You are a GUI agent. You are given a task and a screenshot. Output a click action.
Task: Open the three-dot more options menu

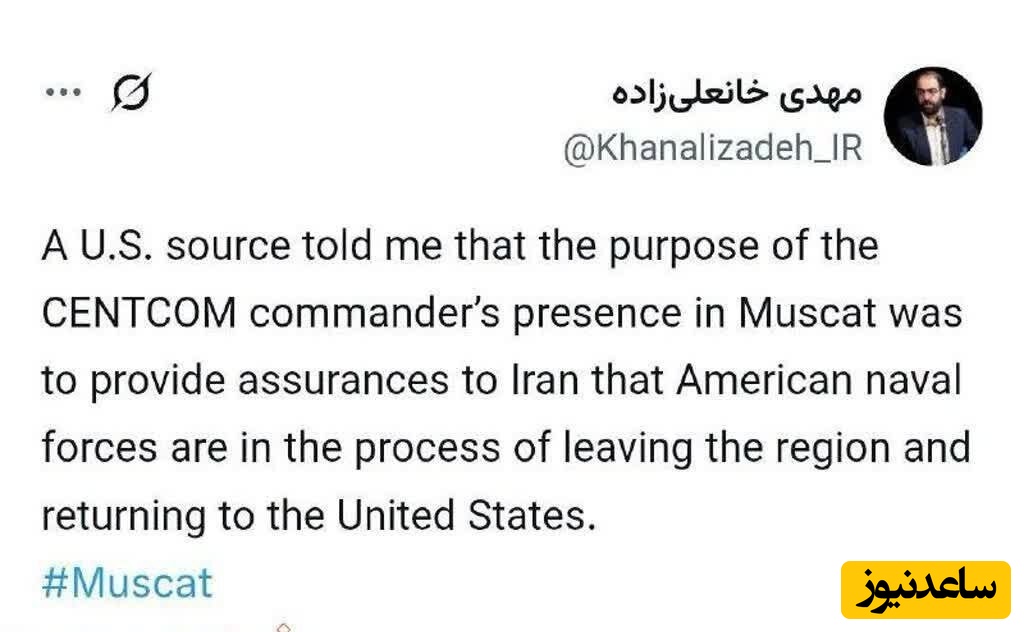[62, 92]
